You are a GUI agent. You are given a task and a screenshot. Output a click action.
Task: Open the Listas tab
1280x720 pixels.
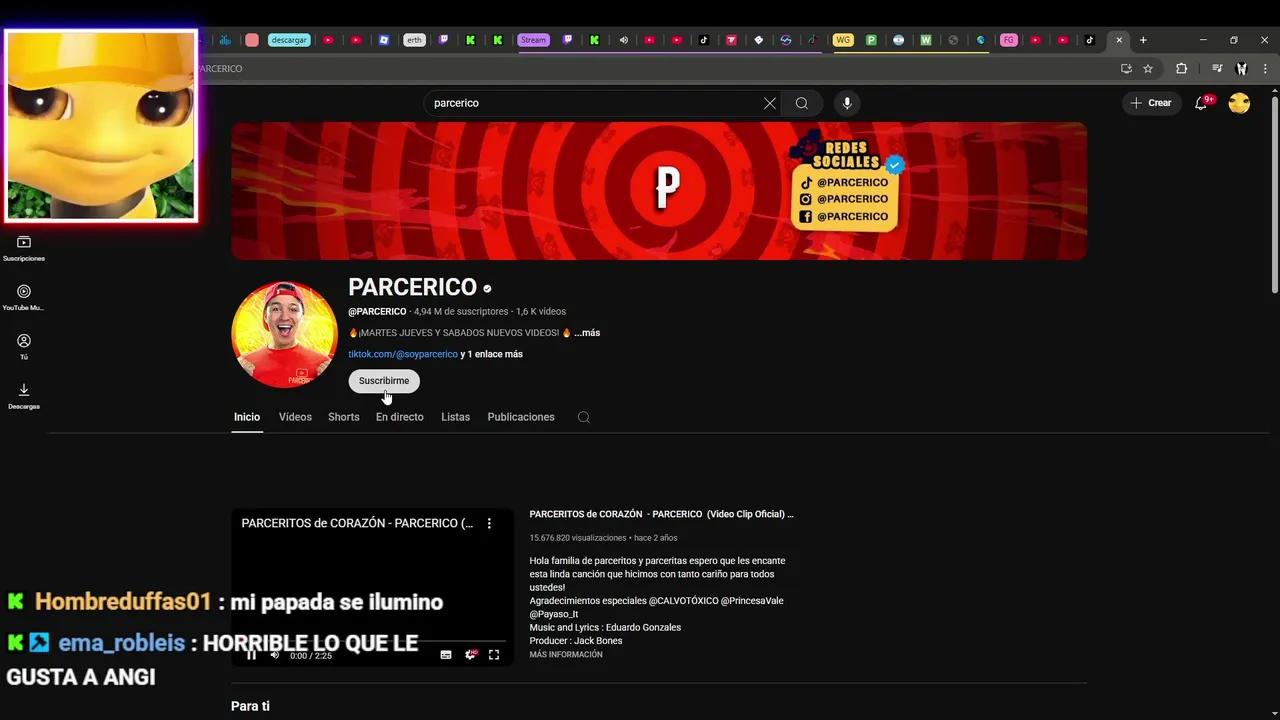click(455, 417)
